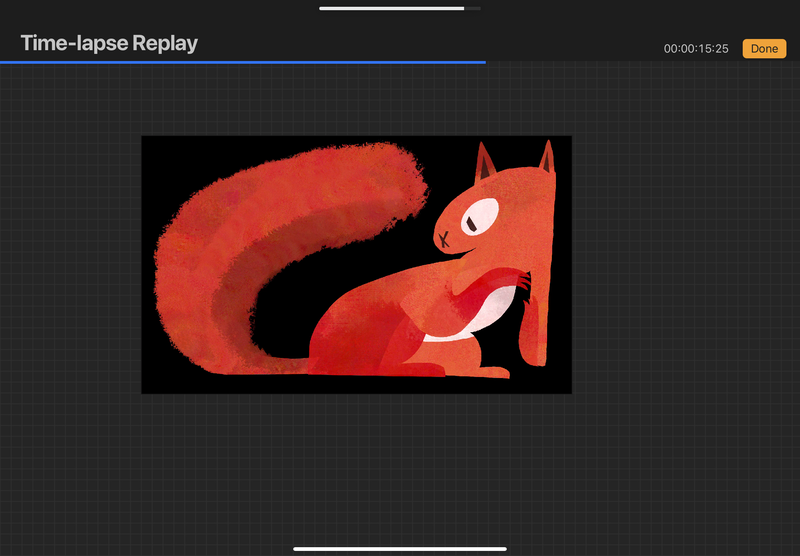Click the 00:00:15:25 timestamp readout
This screenshot has width=800, height=556.
(695, 49)
